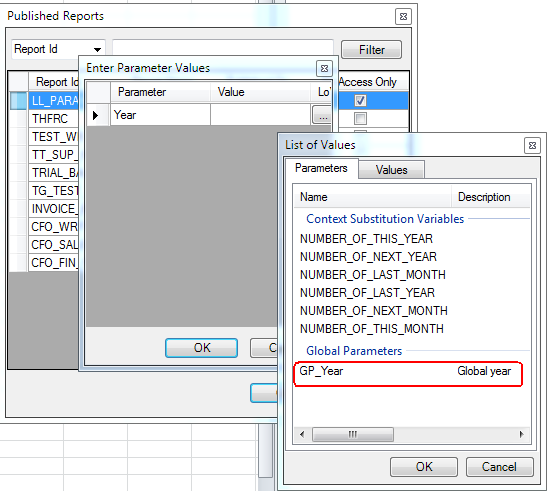Click Cancel in List of Values dialog
The image size is (556, 491).
click(x=499, y=467)
